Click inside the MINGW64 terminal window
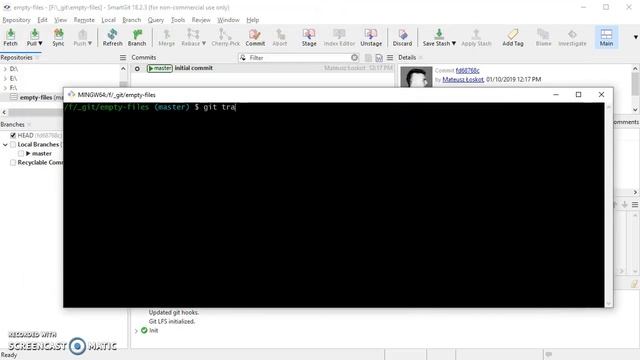Image resolution: width=640 pixels, height=360 pixels. [334, 205]
